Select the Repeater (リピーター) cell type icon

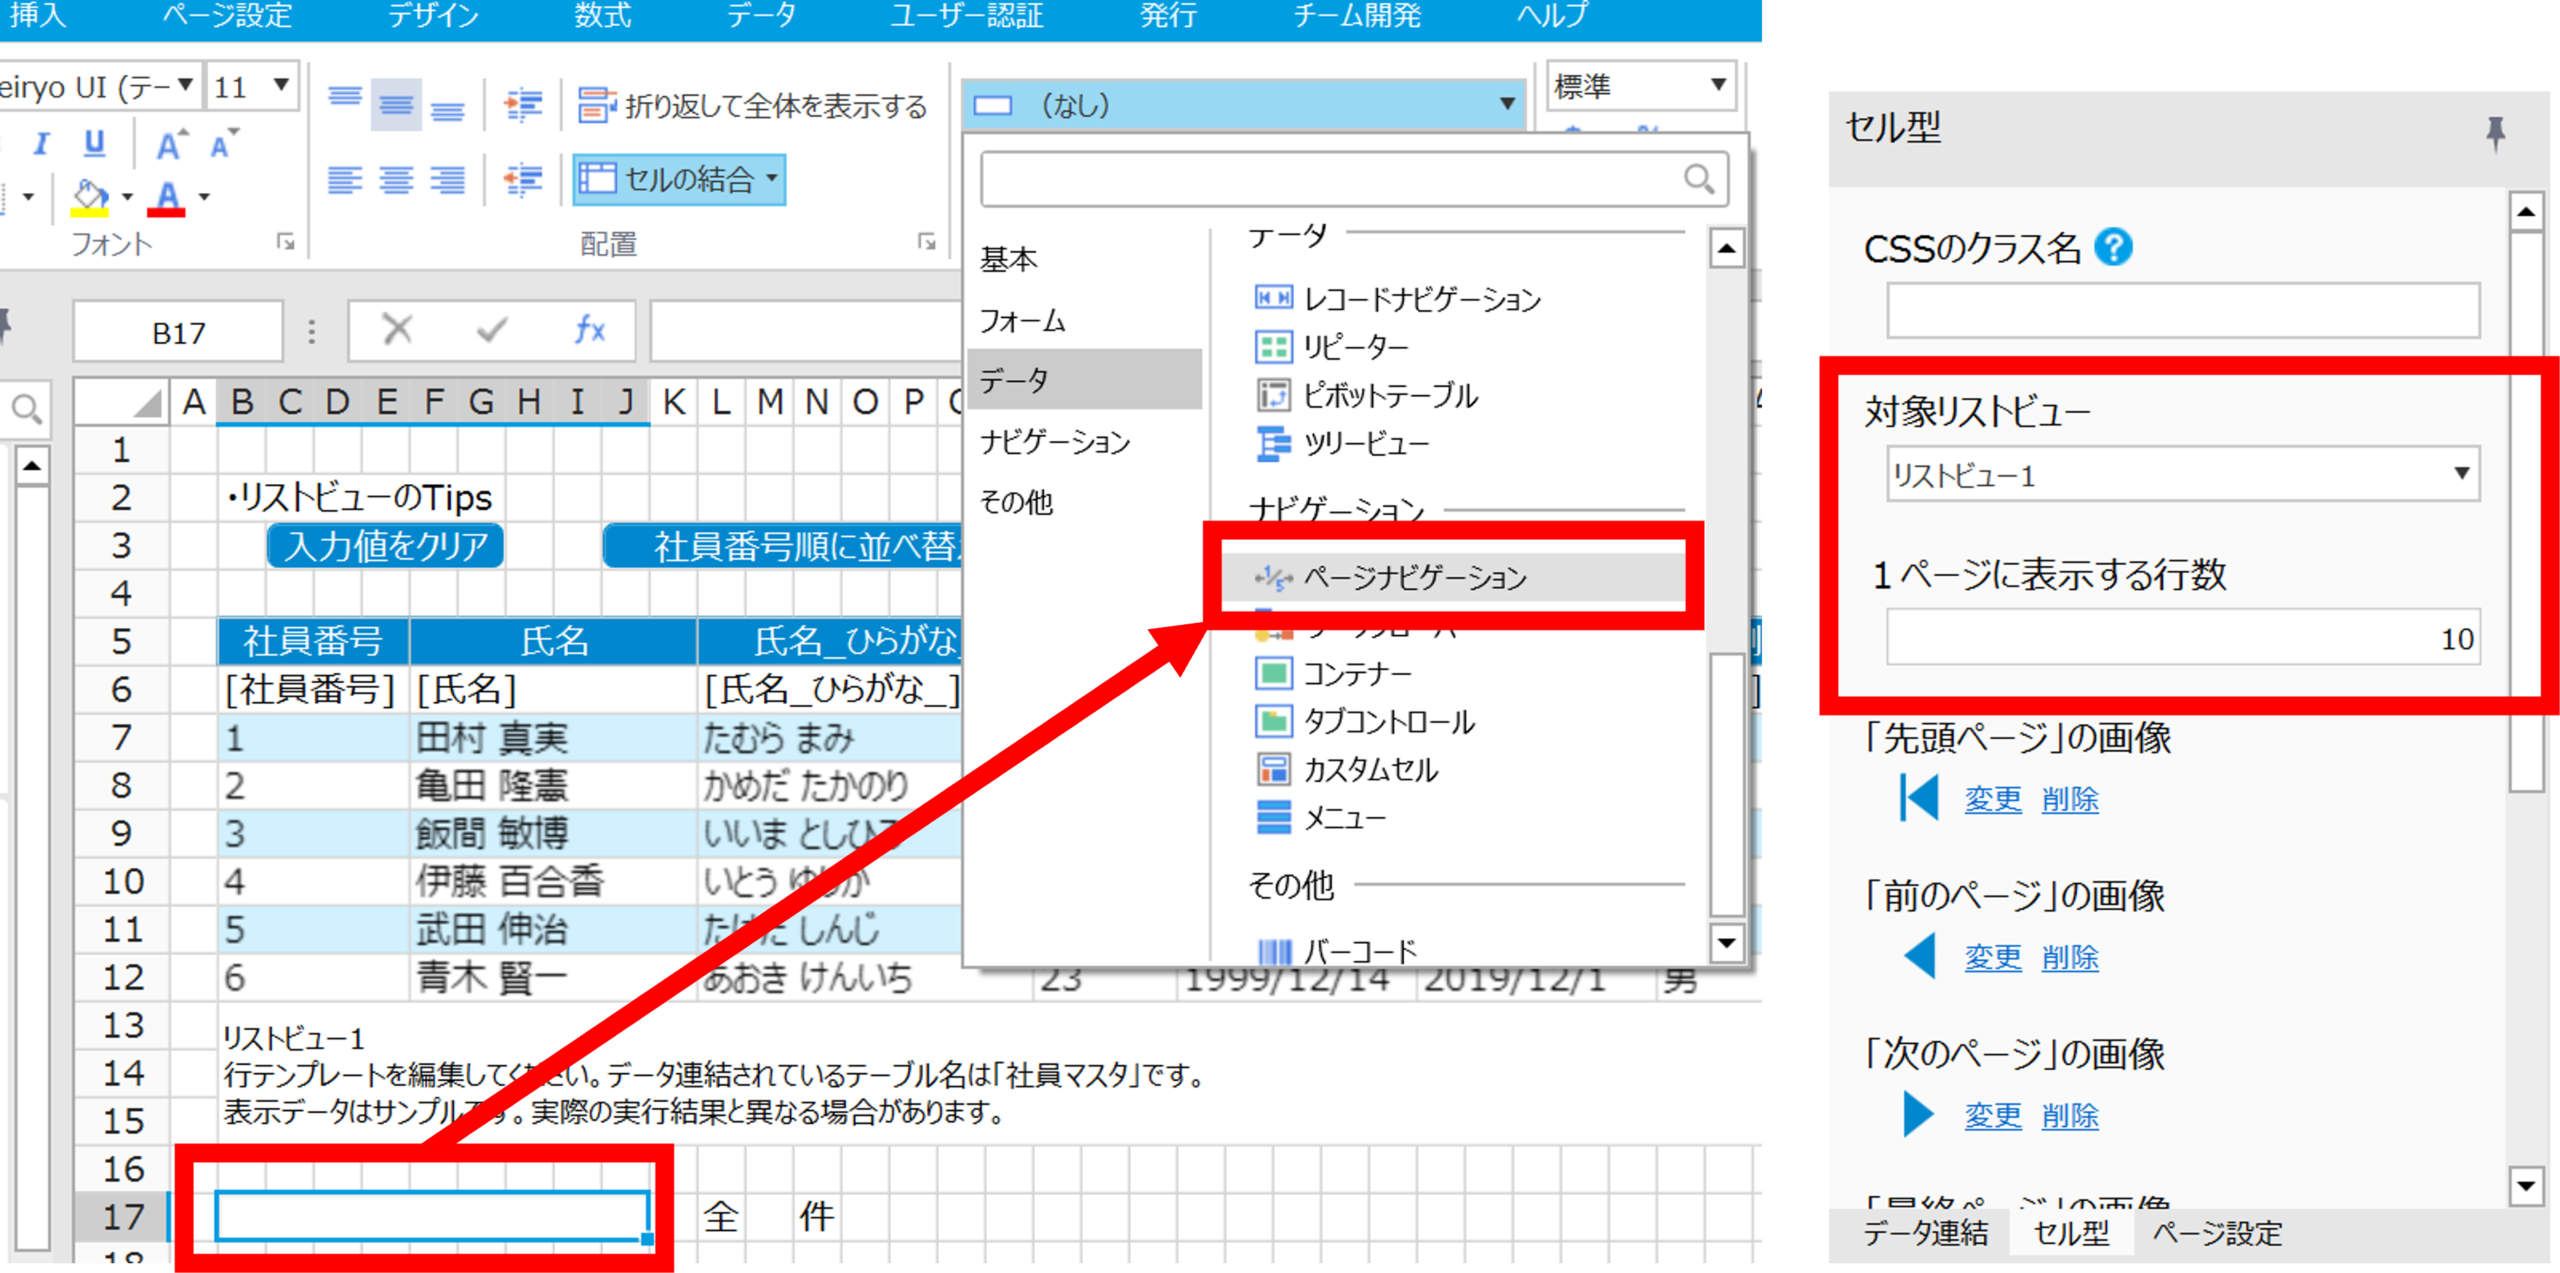pyautogui.click(x=1273, y=347)
